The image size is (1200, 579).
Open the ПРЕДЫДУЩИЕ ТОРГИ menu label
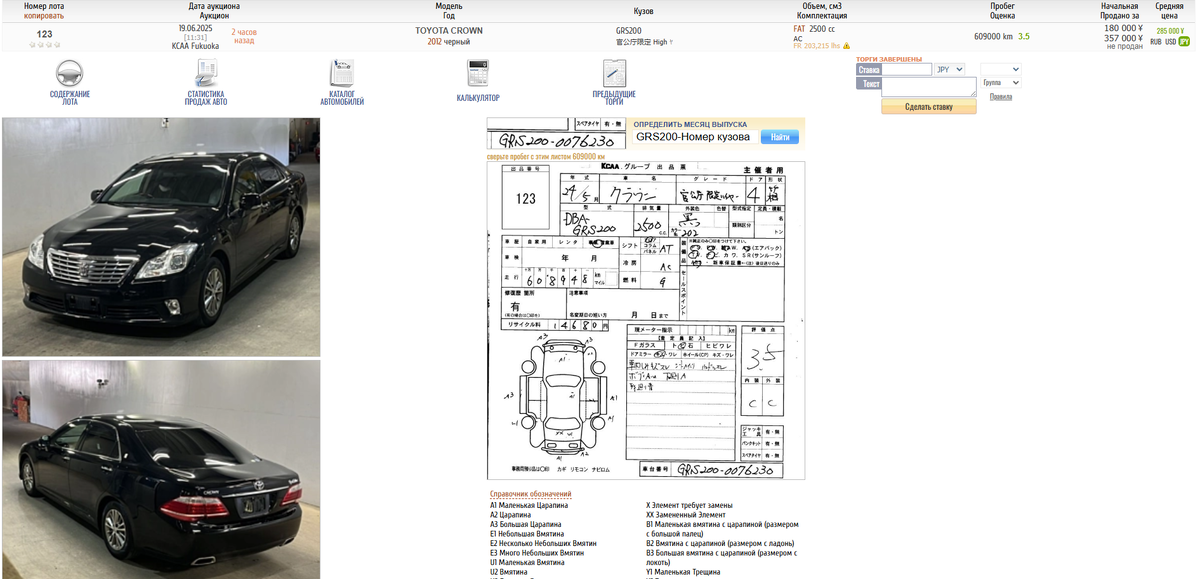[614, 98]
